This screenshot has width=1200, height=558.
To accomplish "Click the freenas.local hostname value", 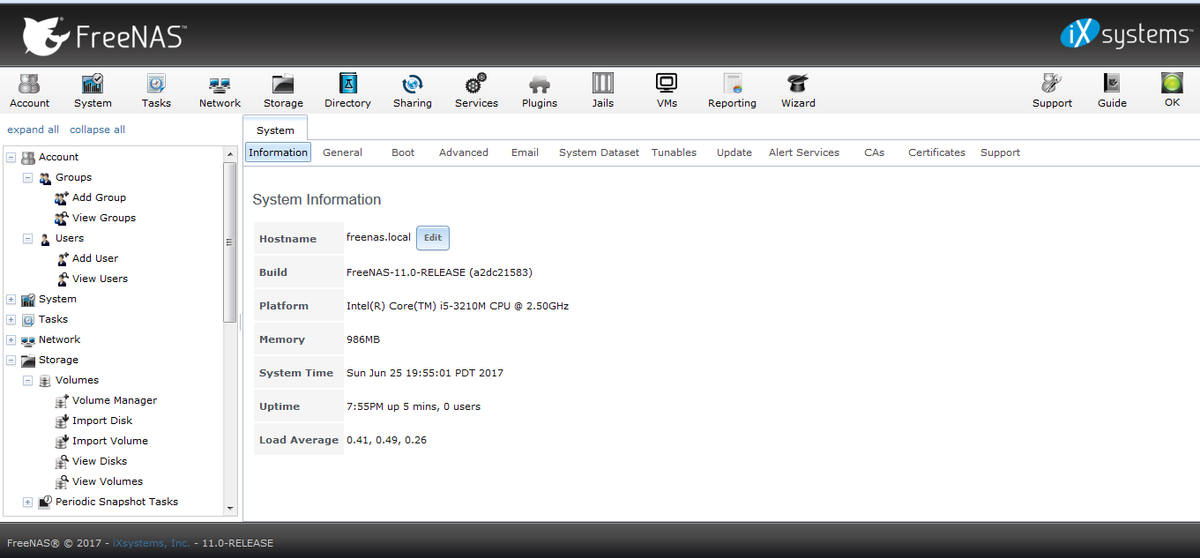I will [378, 238].
